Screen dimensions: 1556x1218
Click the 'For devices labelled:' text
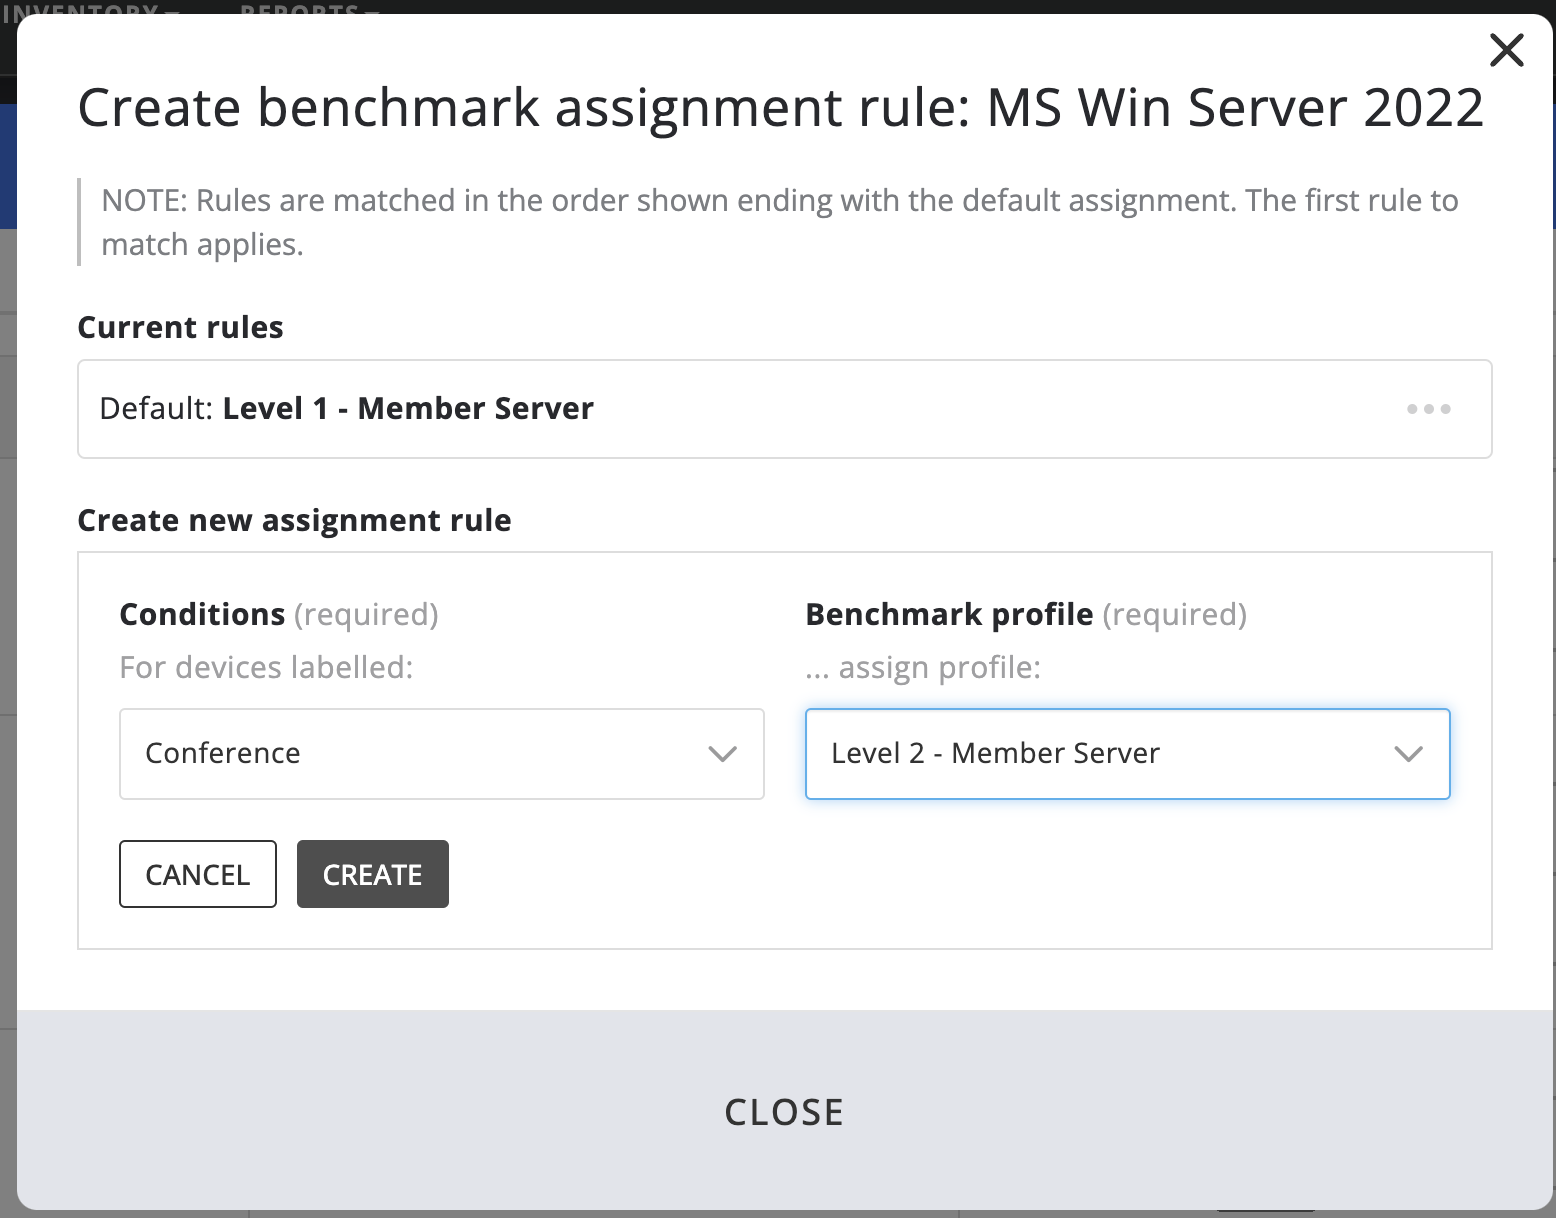point(266,667)
